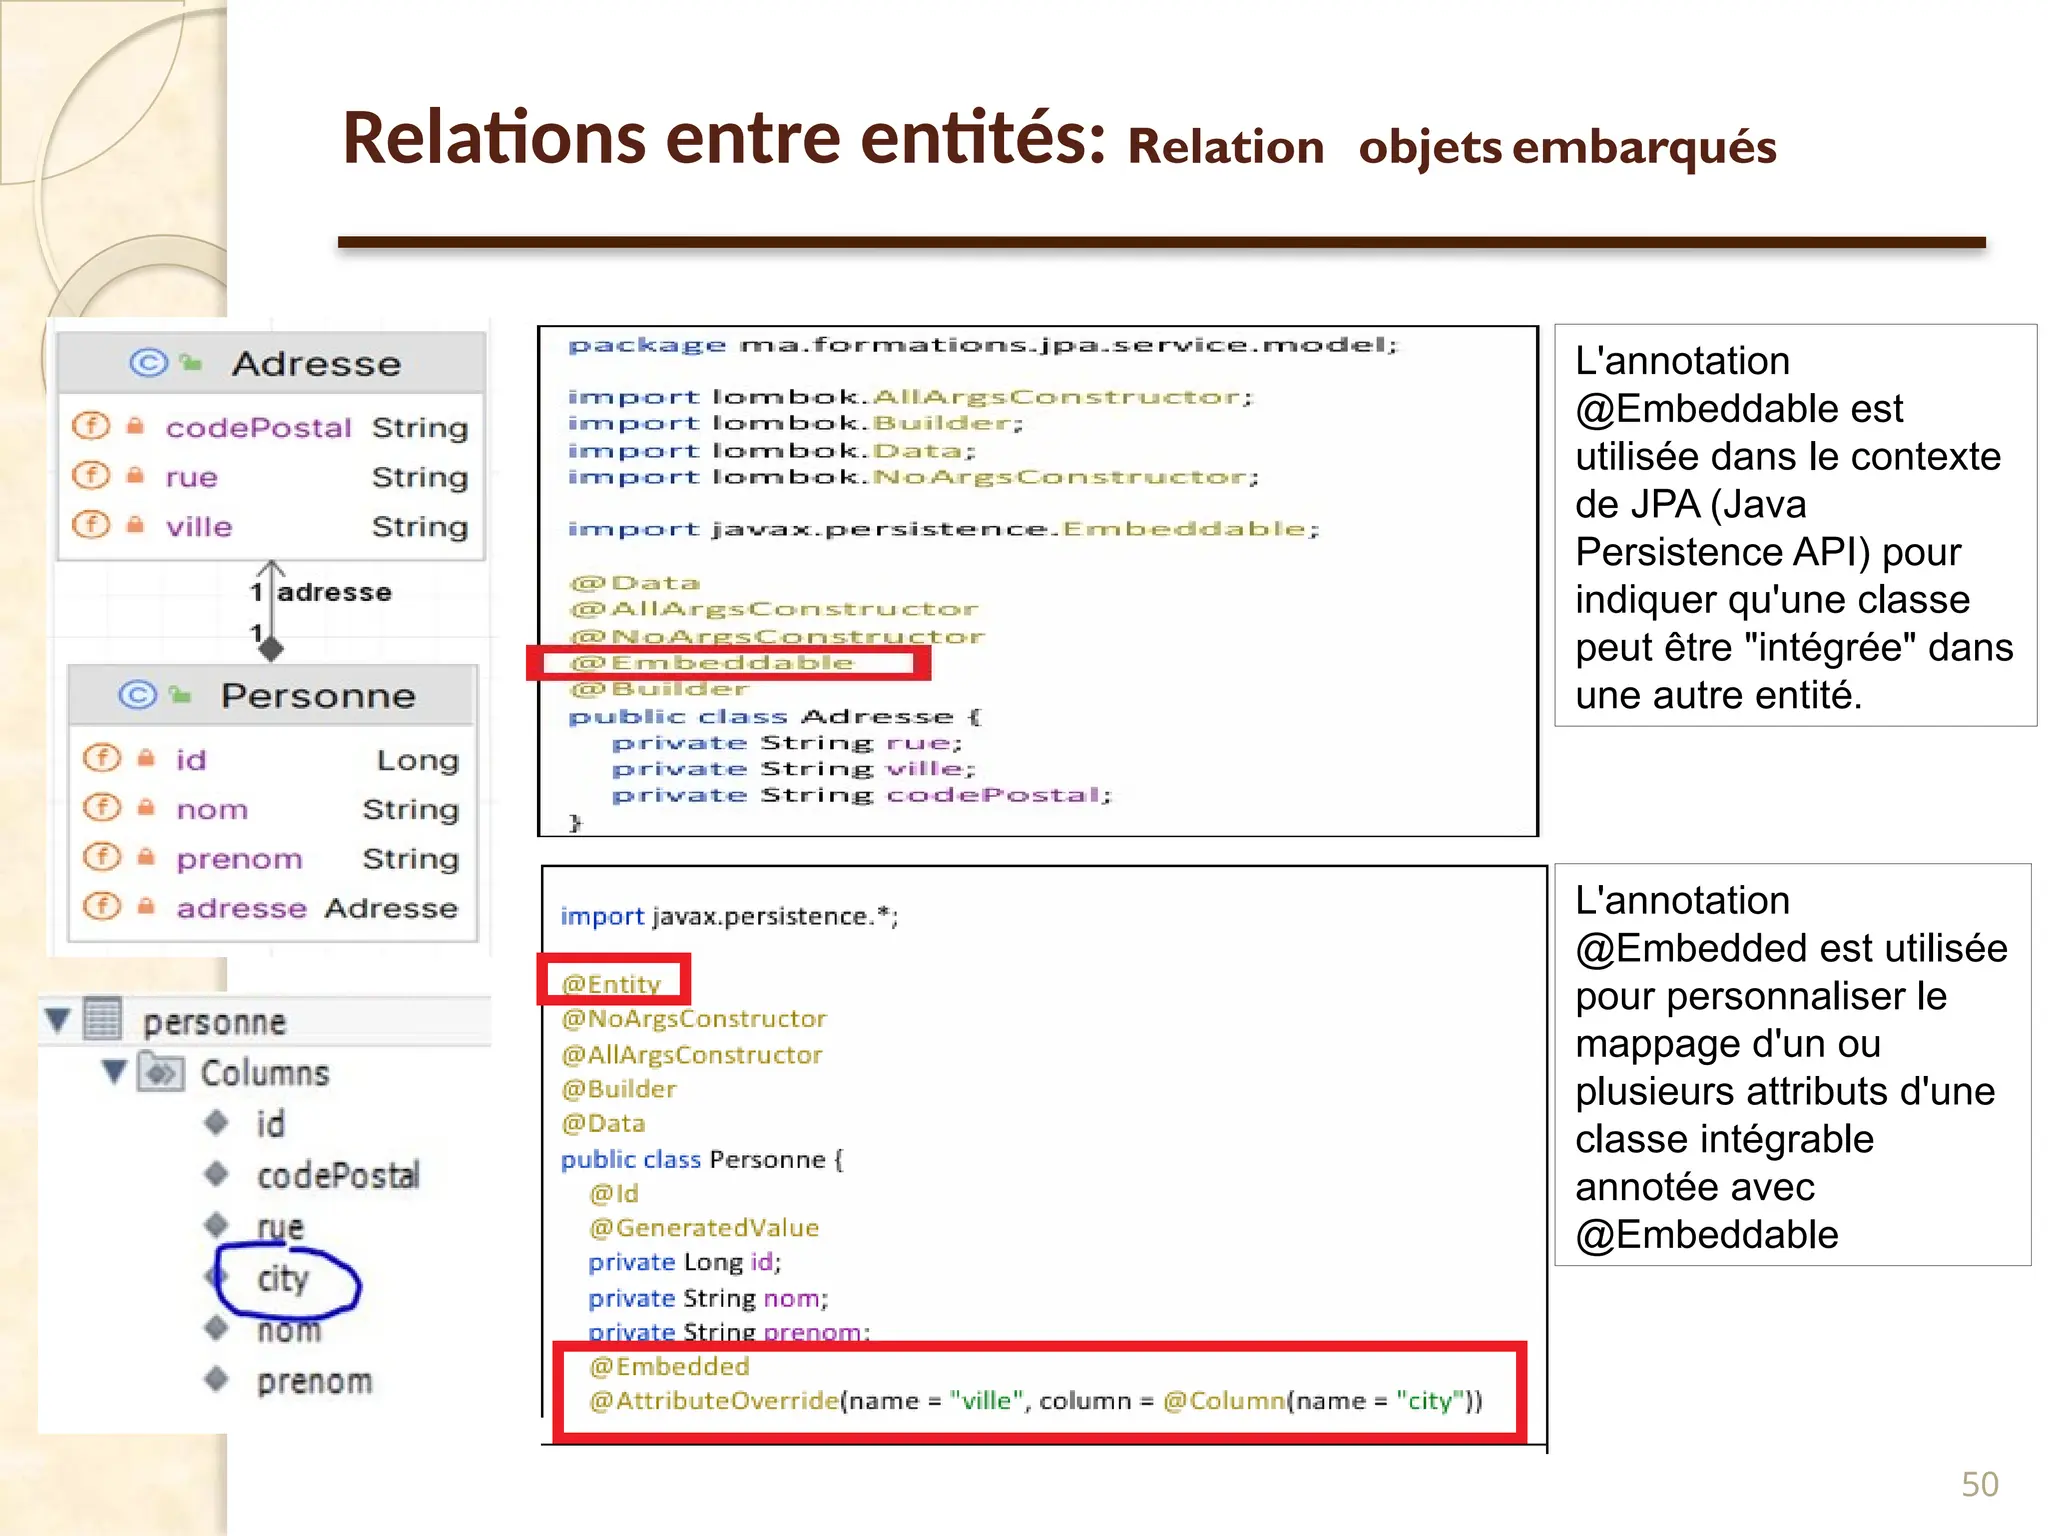This screenshot has height=1536, width=2048.
Task: Click the 'package ma.formations.jpa.service.model' line
Action: pos(983,345)
